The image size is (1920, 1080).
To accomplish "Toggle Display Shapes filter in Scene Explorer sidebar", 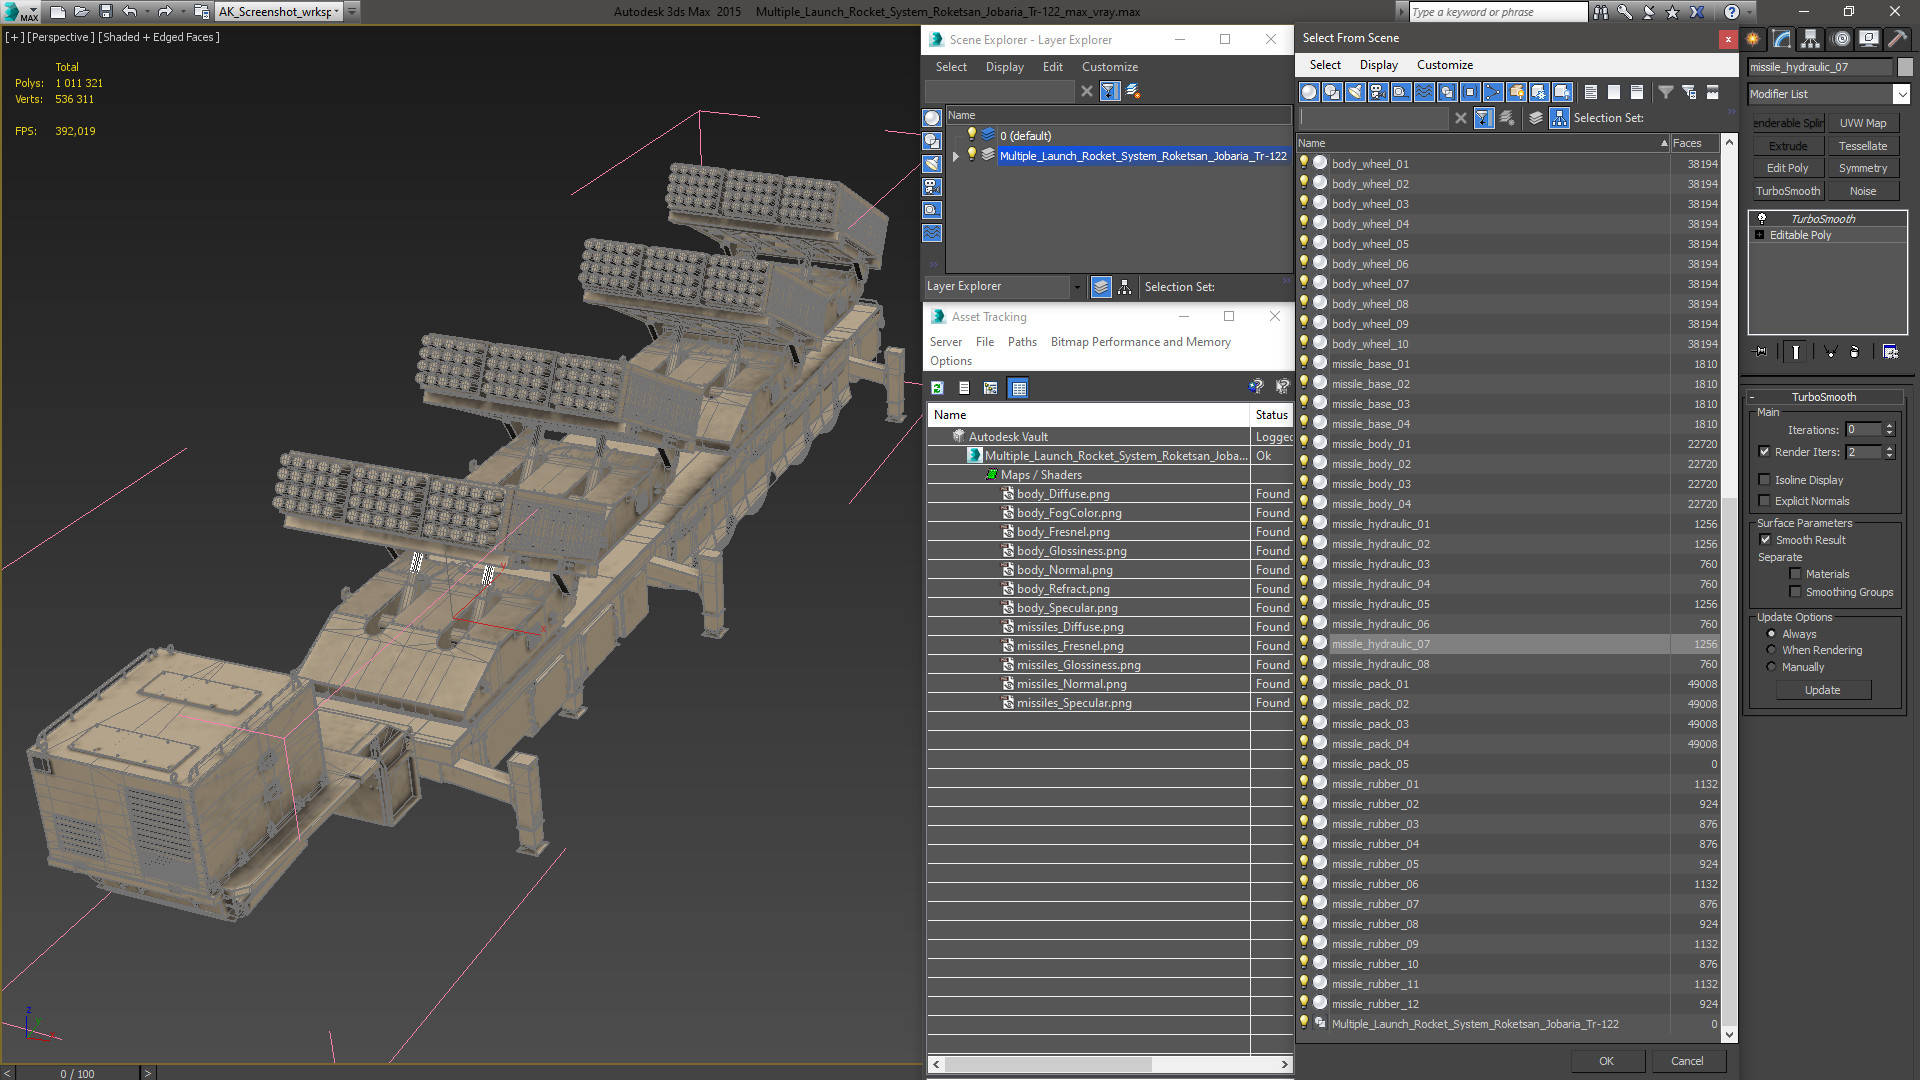I will [932, 141].
